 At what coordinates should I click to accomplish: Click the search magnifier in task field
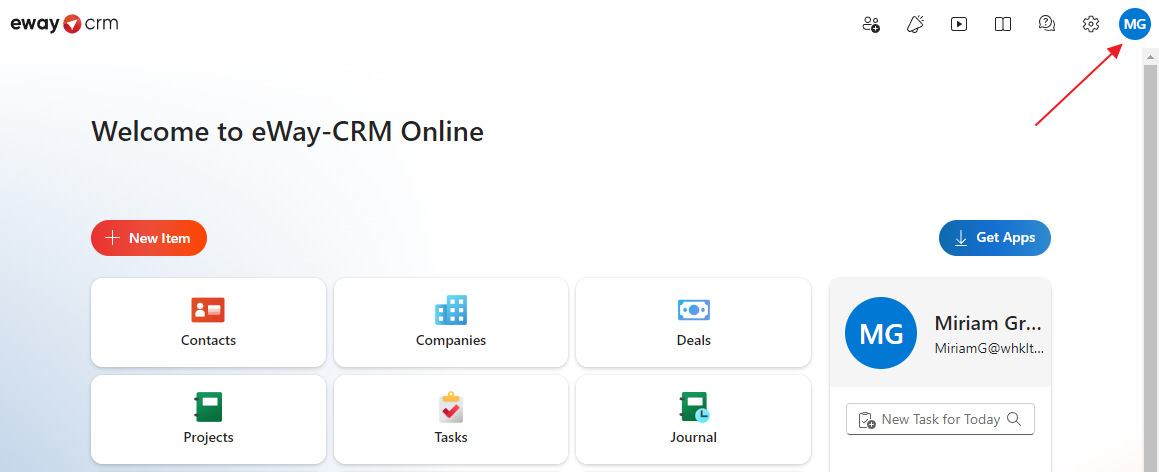click(1014, 419)
